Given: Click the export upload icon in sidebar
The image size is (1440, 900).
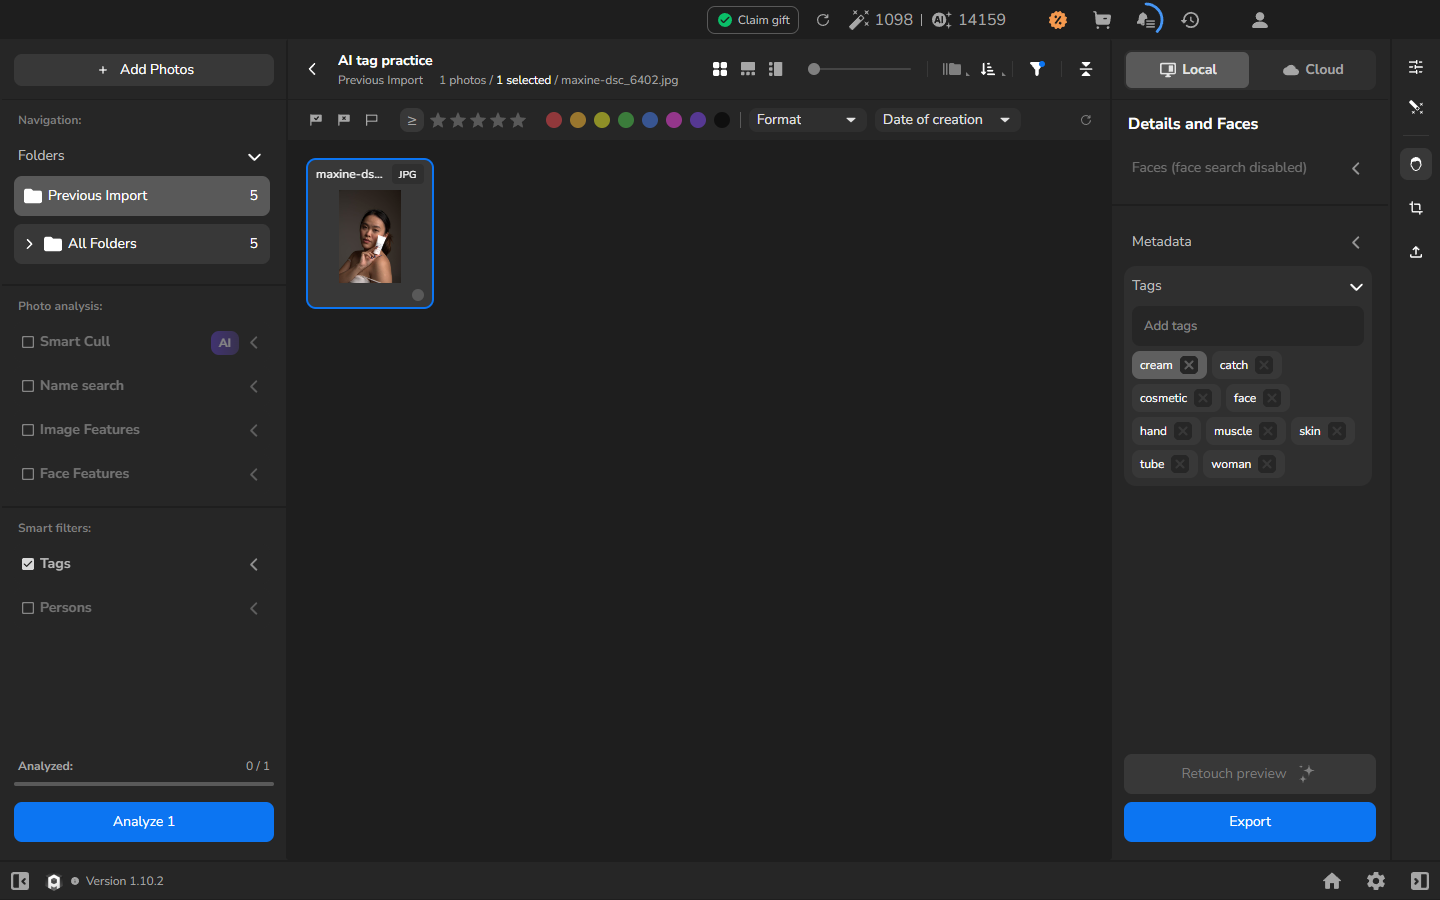Looking at the screenshot, I should click(x=1416, y=252).
